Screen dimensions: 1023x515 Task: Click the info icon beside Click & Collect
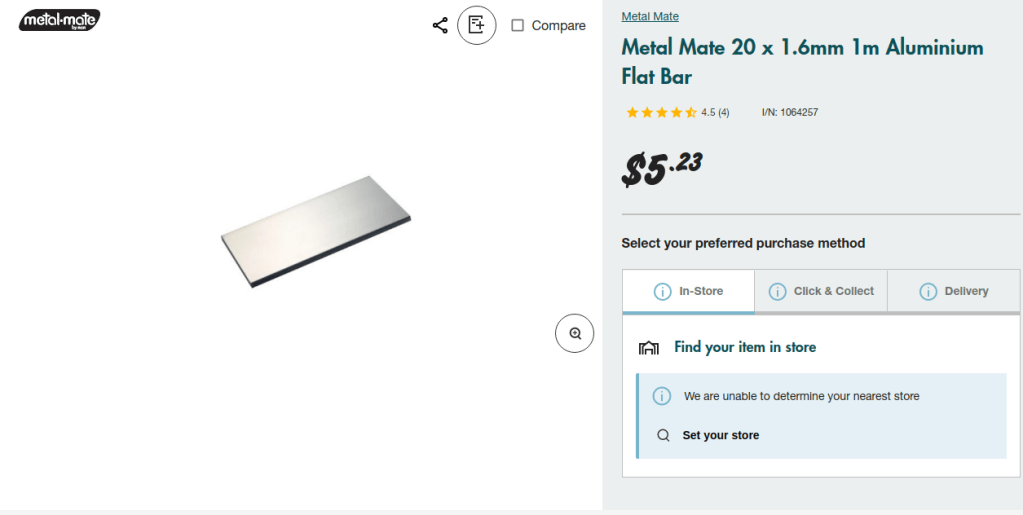tap(777, 292)
